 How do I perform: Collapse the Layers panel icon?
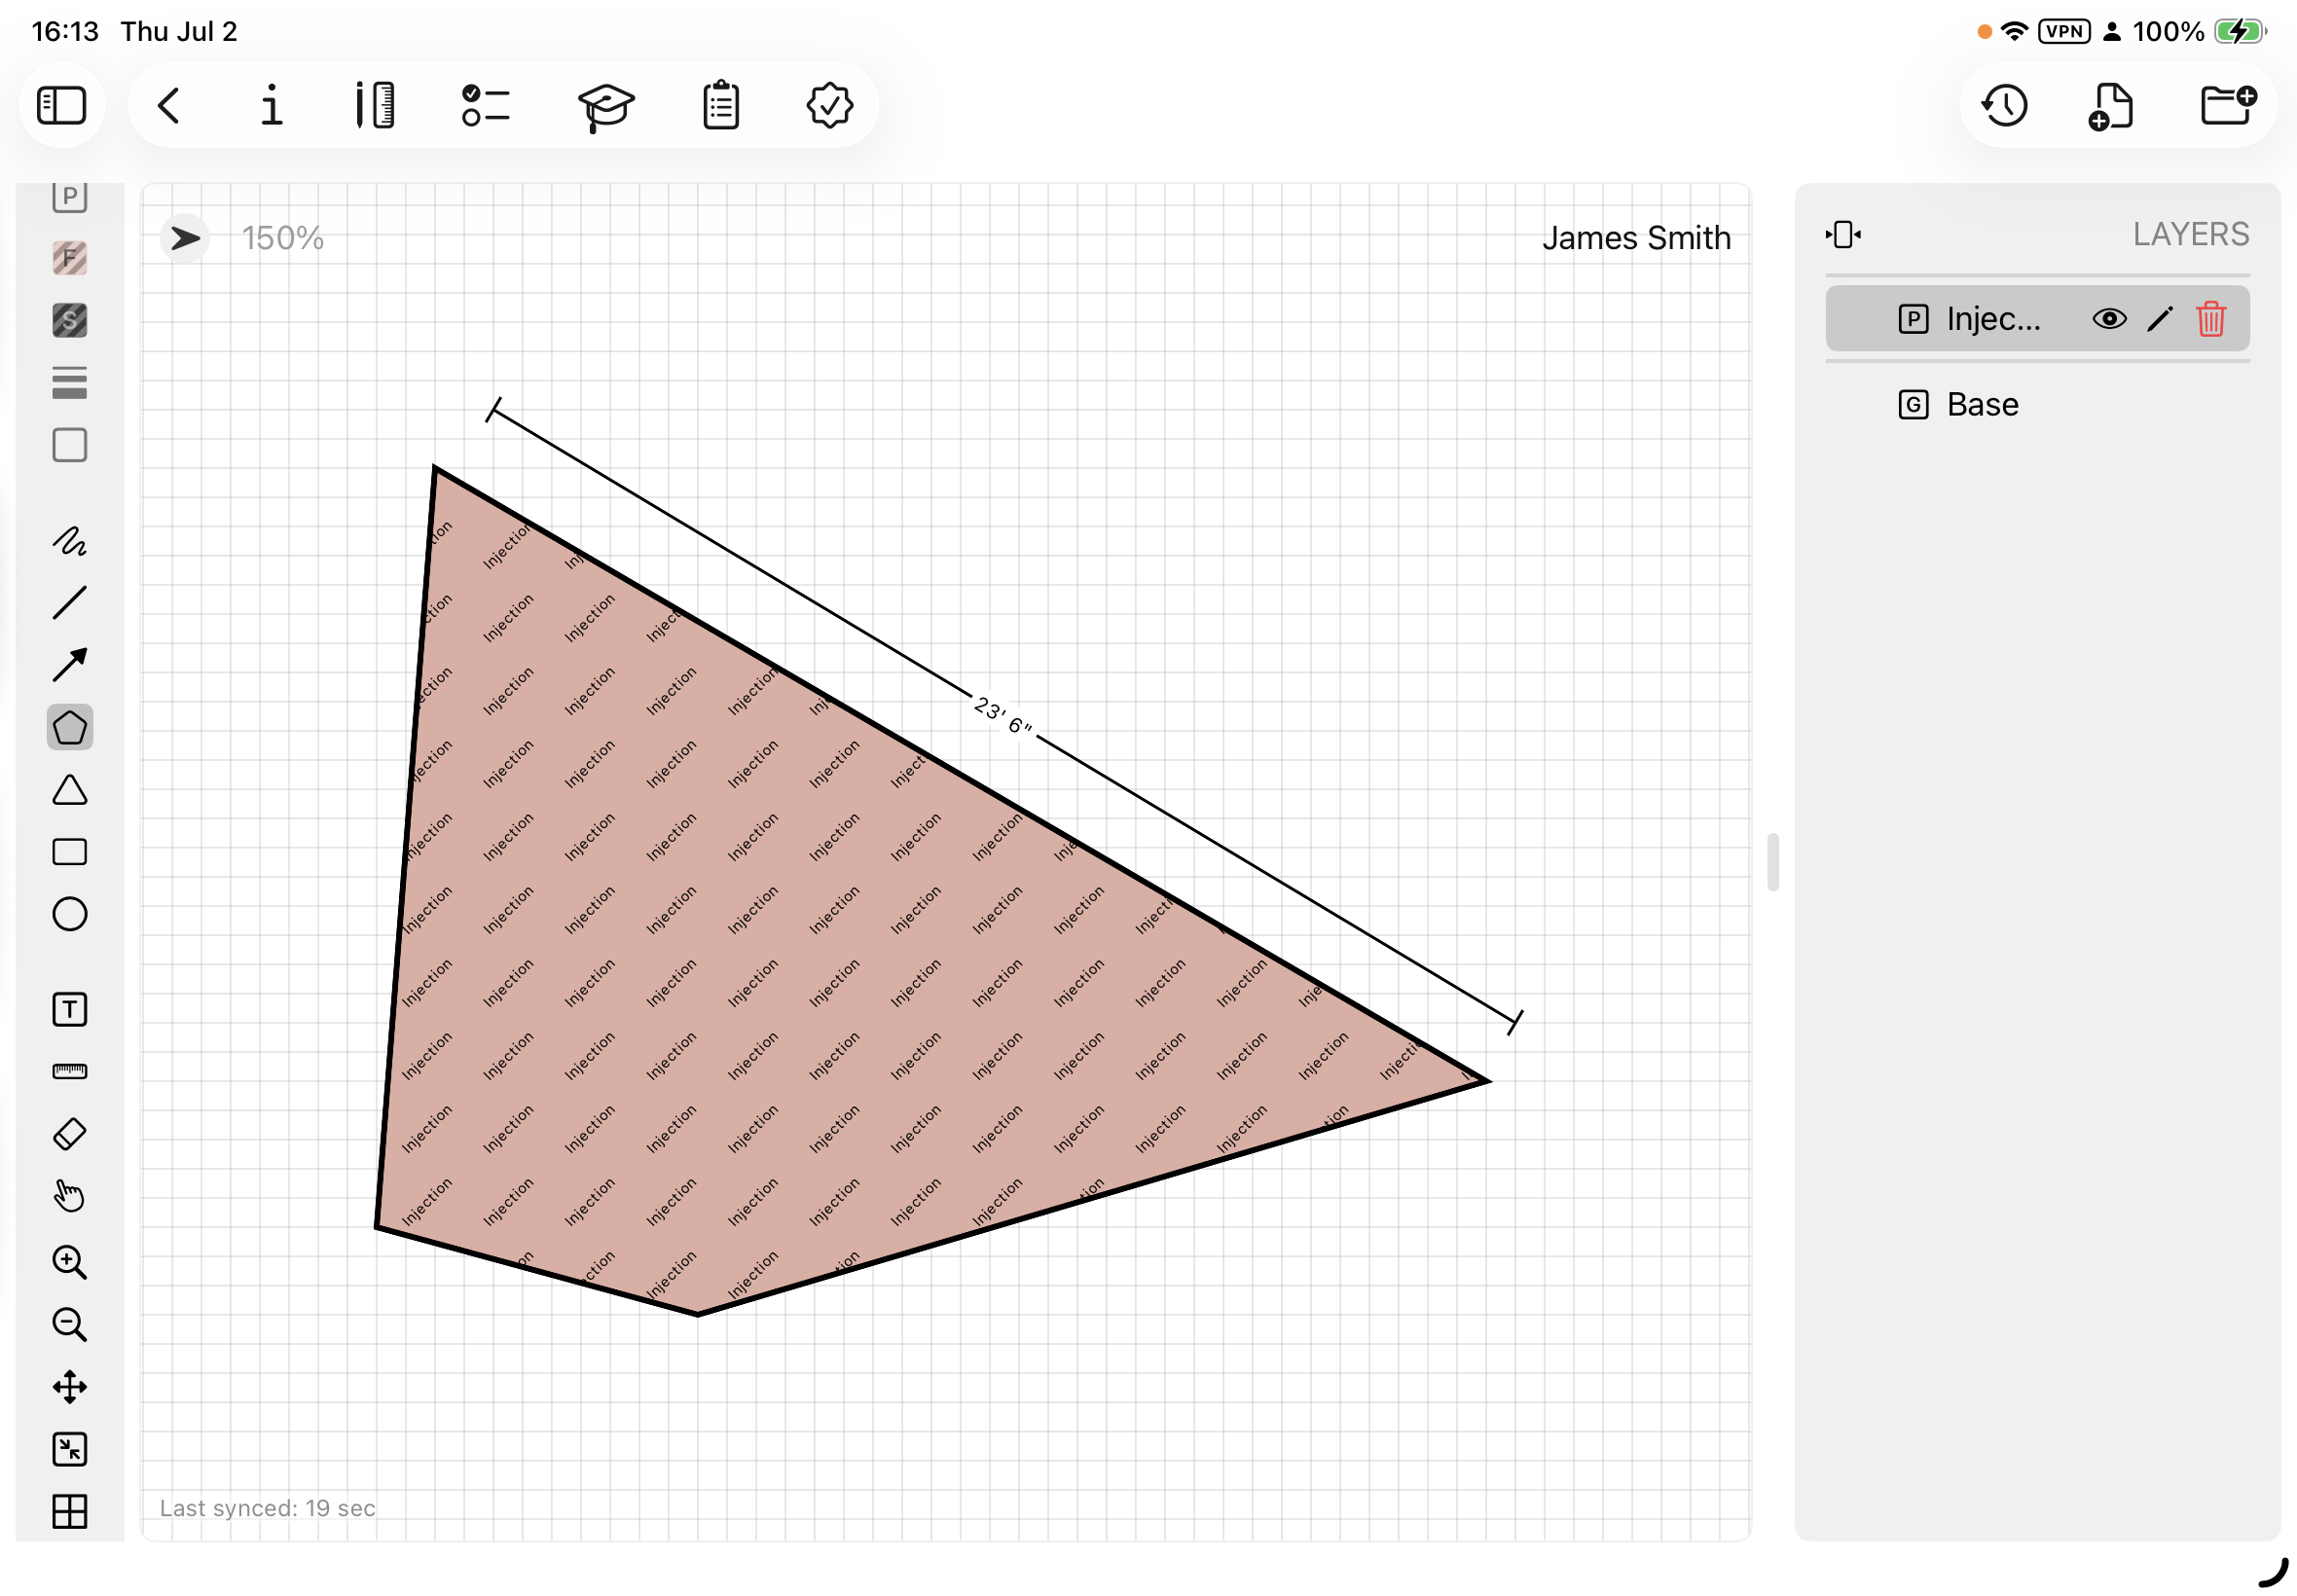(x=1843, y=235)
